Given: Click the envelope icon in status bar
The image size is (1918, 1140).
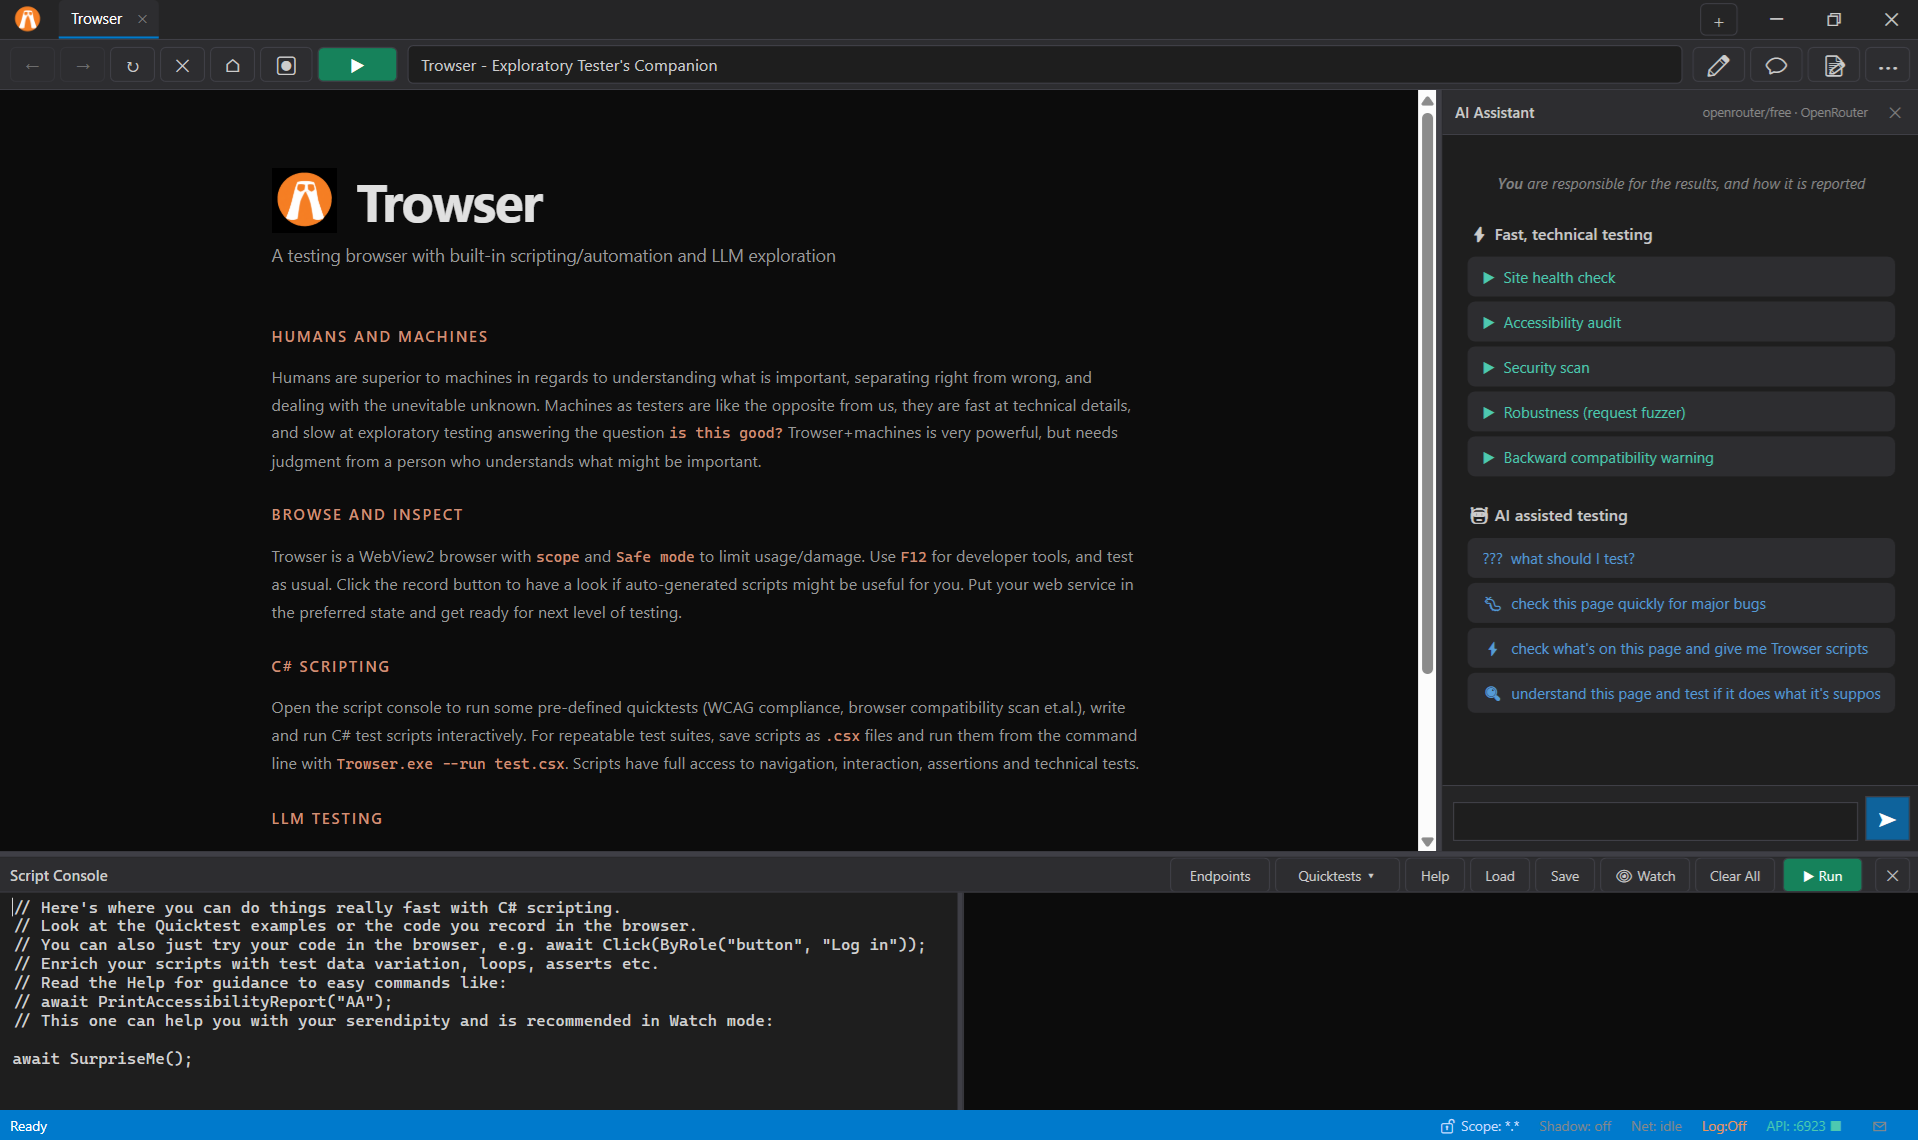Looking at the screenshot, I should [1879, 1126].
